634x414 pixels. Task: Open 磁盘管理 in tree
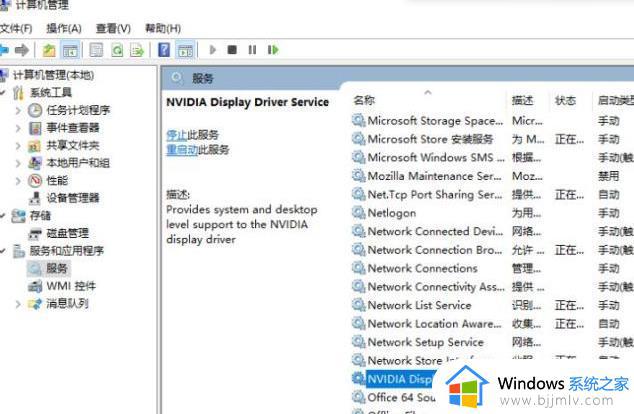(68, 233)
